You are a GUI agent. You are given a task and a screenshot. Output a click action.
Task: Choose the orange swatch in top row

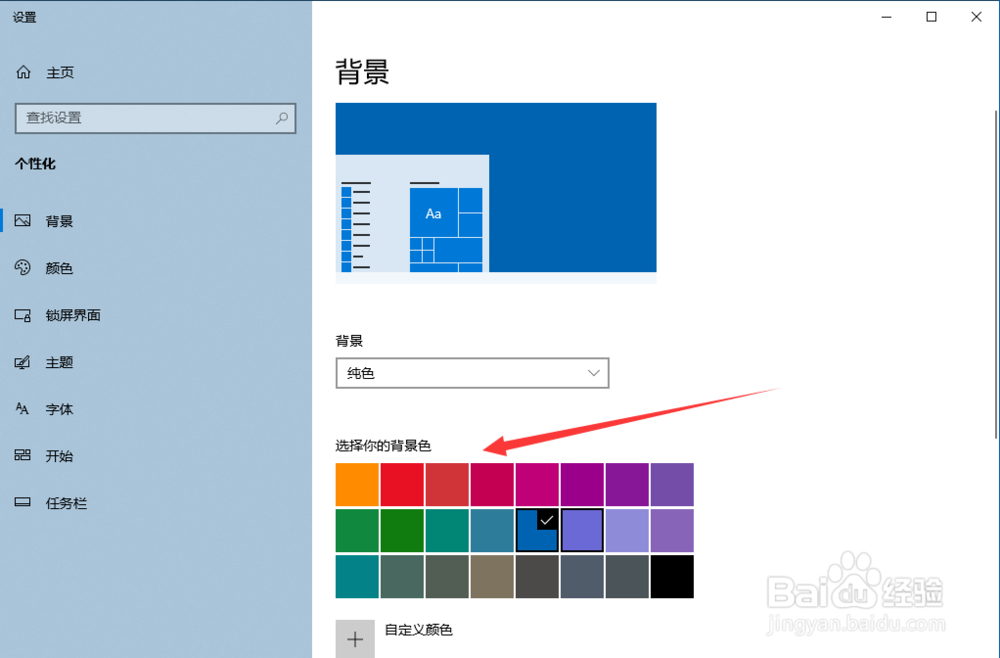pos(356,484)
